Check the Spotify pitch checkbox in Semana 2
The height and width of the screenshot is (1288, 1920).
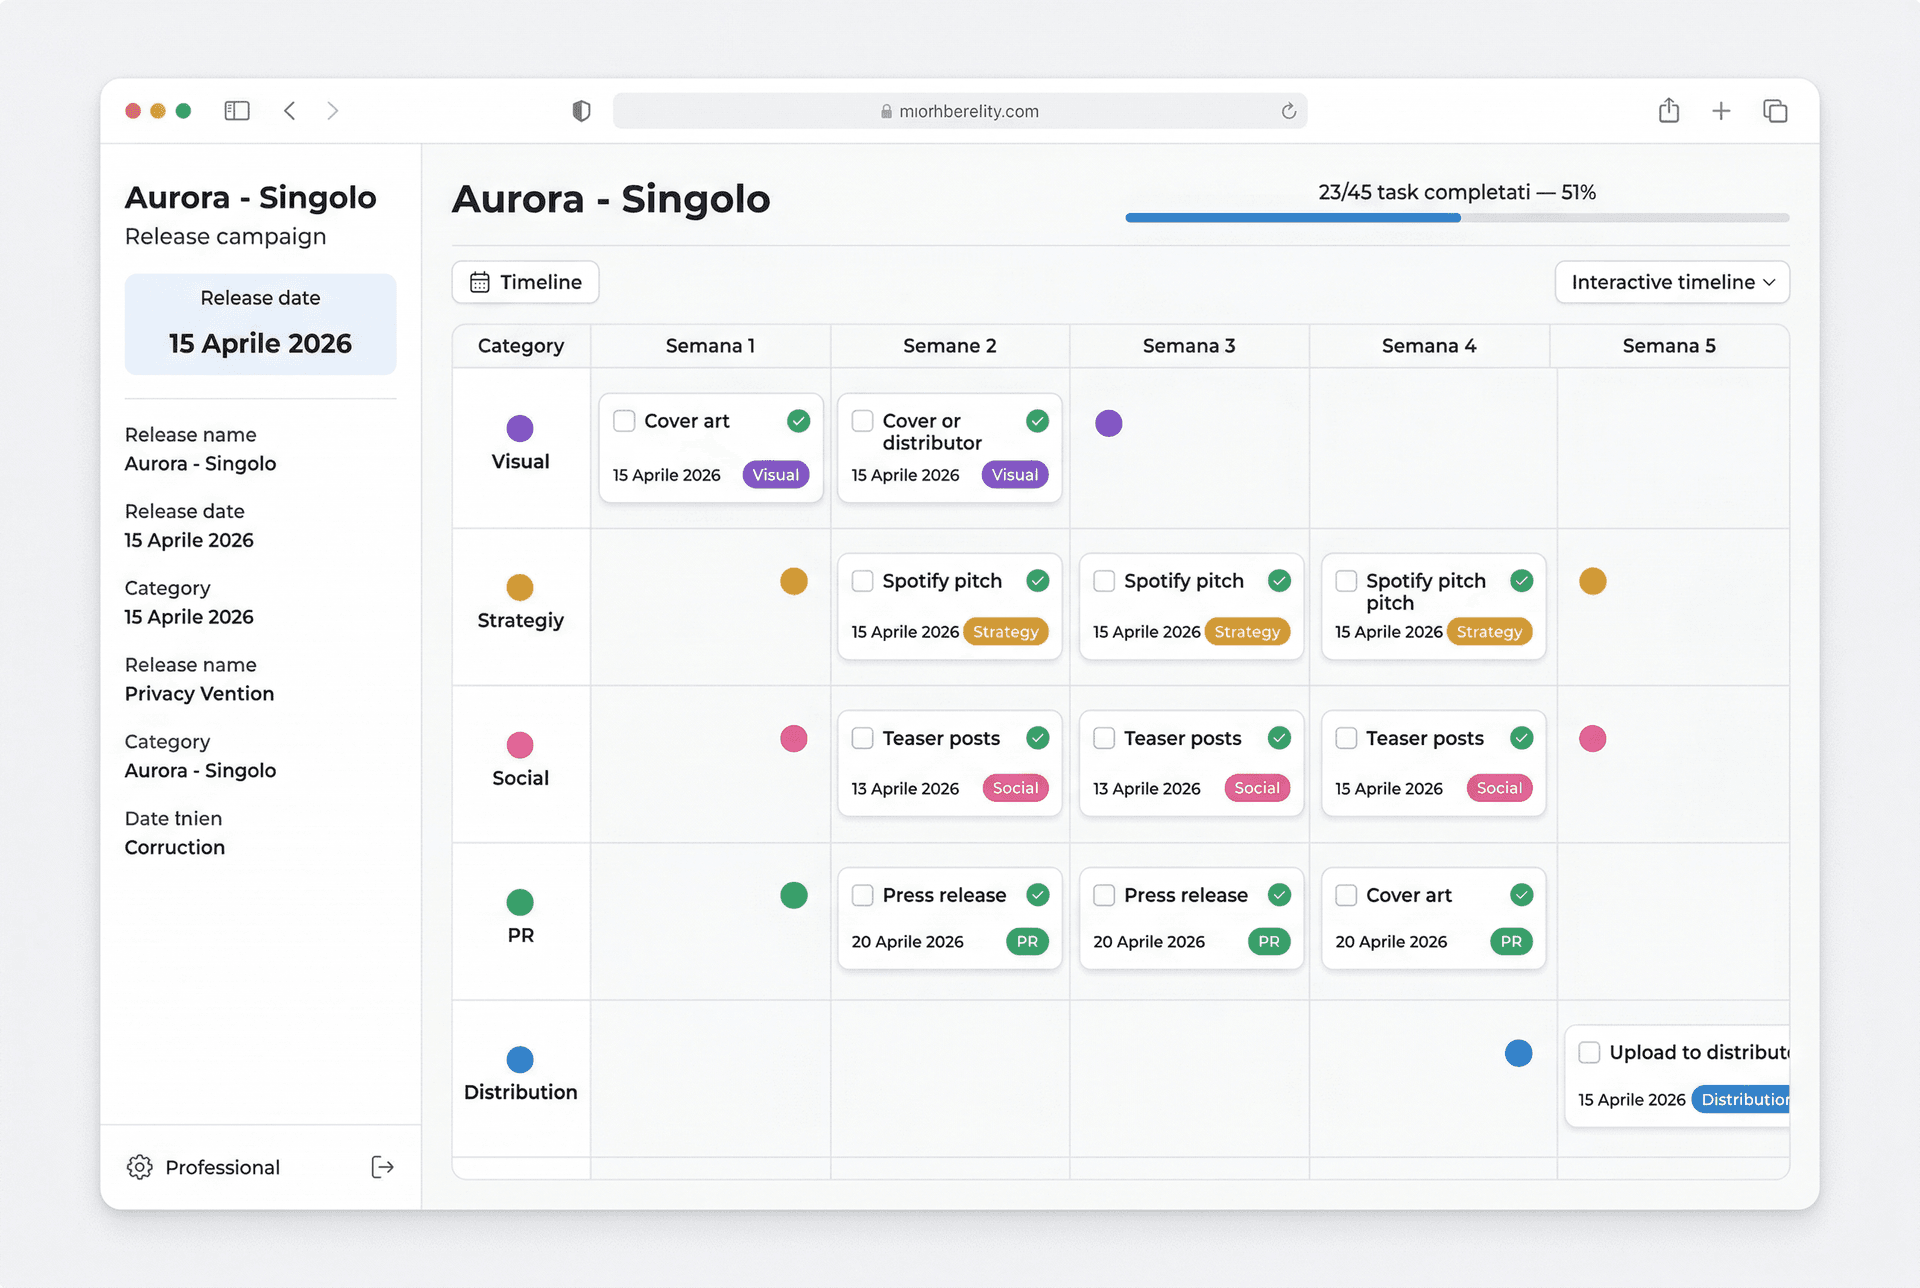point(861,580)
